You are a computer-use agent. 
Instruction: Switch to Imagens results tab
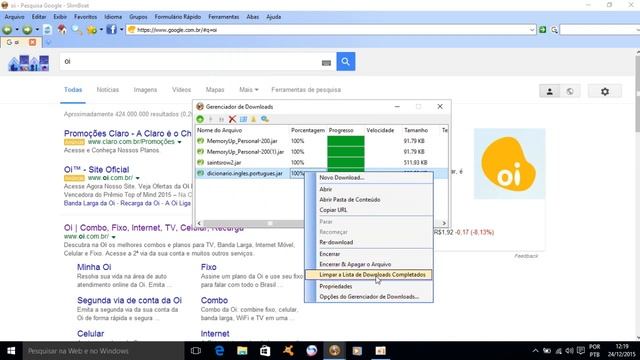pyautogui.click(x=145, y=90)
